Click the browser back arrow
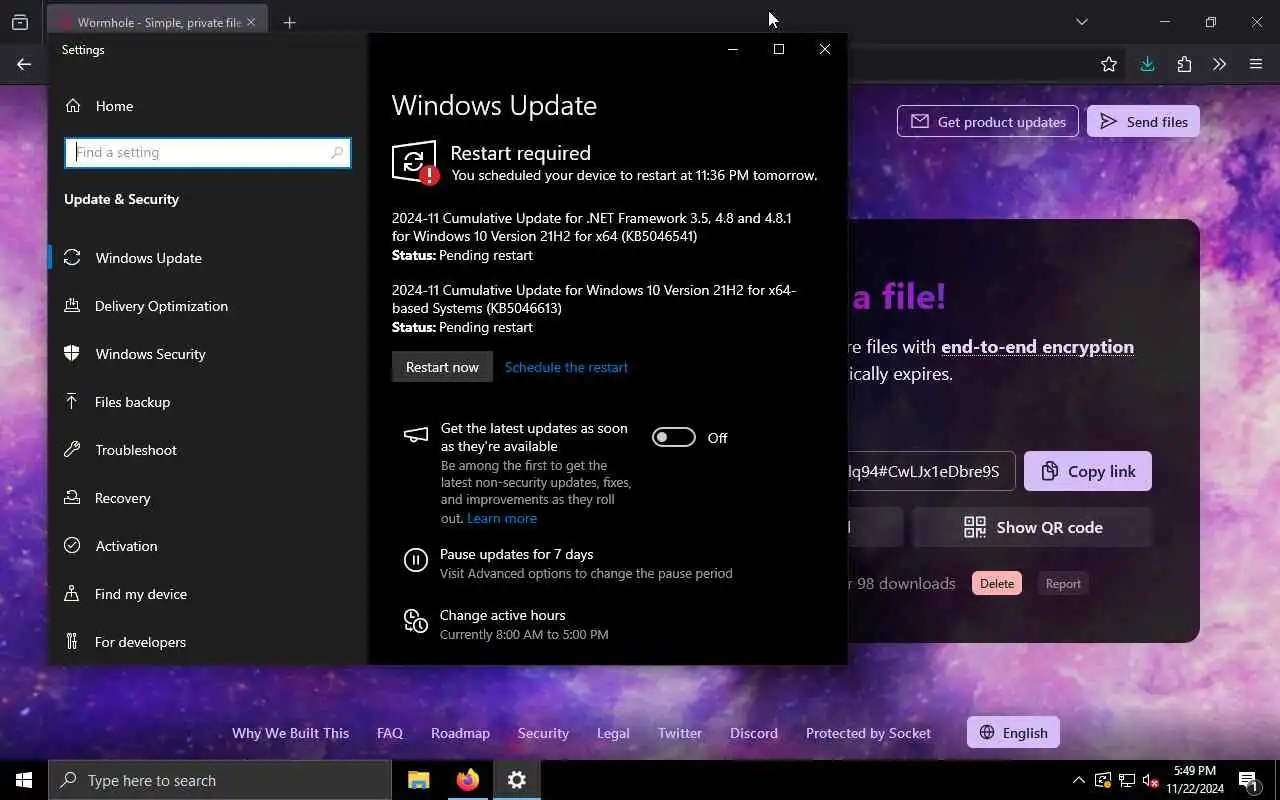1280x800 pixels. point(24,64)
